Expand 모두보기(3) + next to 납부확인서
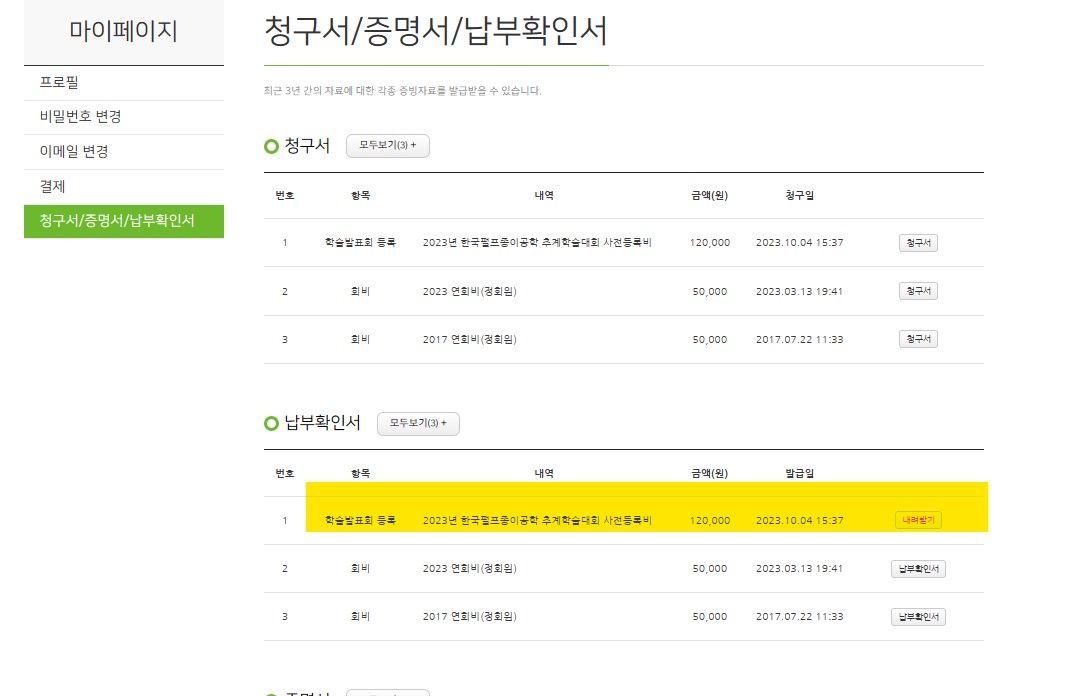Viewport: 1079px width, 696px height. 418,423
